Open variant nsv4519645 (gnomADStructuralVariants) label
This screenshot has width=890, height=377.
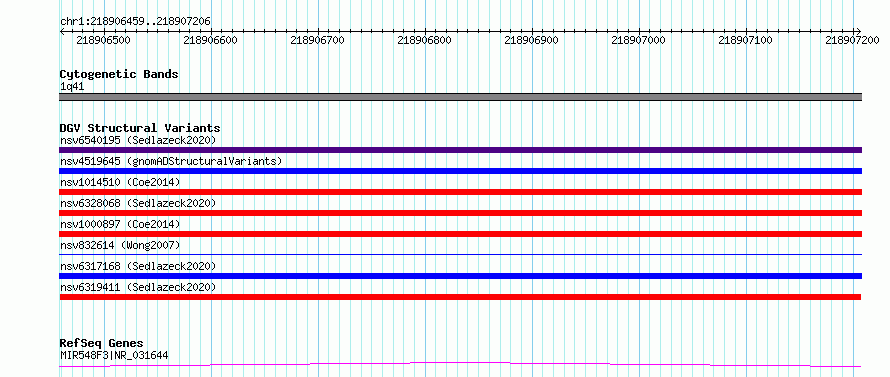point(171,161)
